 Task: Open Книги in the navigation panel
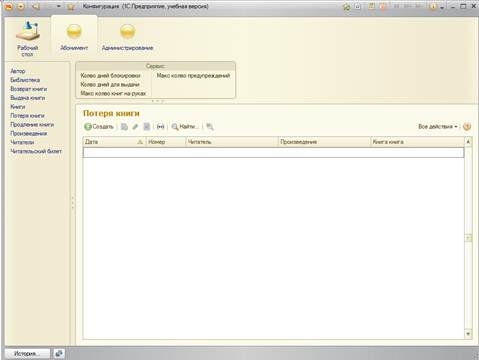(18, 107)
